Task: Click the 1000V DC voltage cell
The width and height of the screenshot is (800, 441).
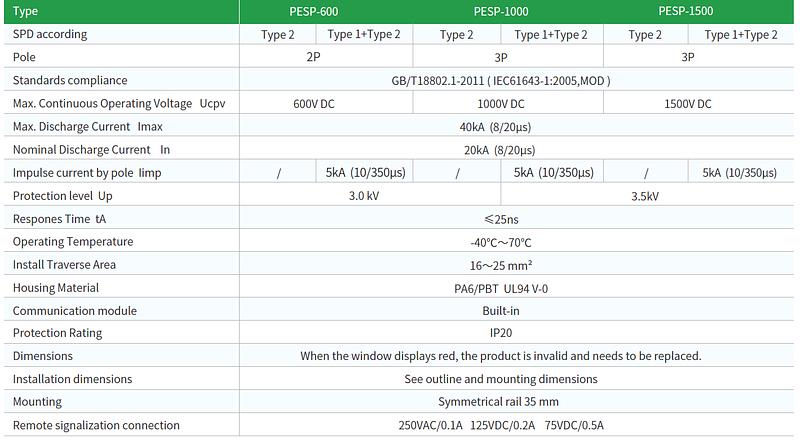Action: click(x=500, y=104)
